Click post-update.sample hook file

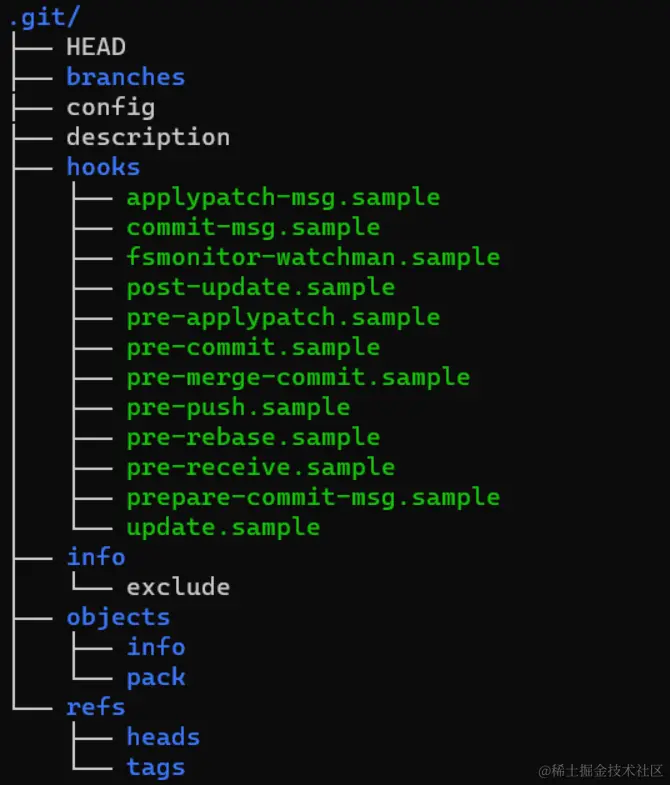(x=260, y=287)
